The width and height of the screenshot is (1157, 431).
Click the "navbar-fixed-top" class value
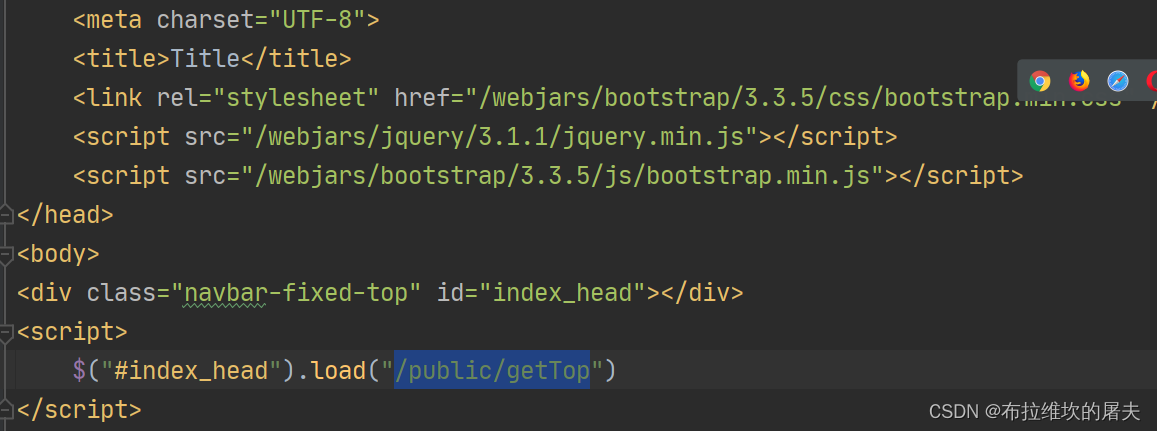[296, 294]
